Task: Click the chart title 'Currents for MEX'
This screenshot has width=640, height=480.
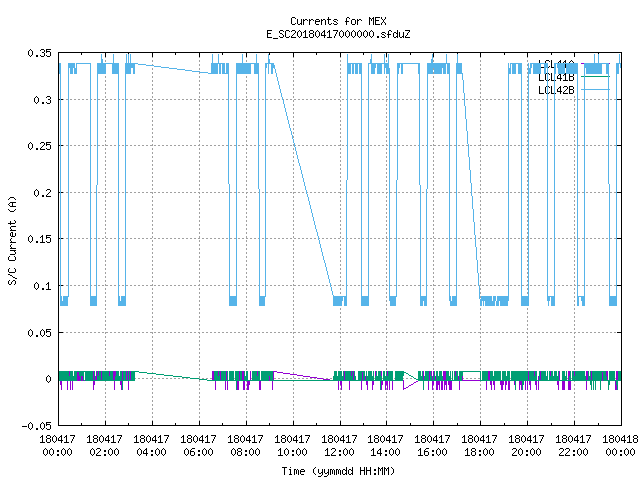Action: pos(338,21)
